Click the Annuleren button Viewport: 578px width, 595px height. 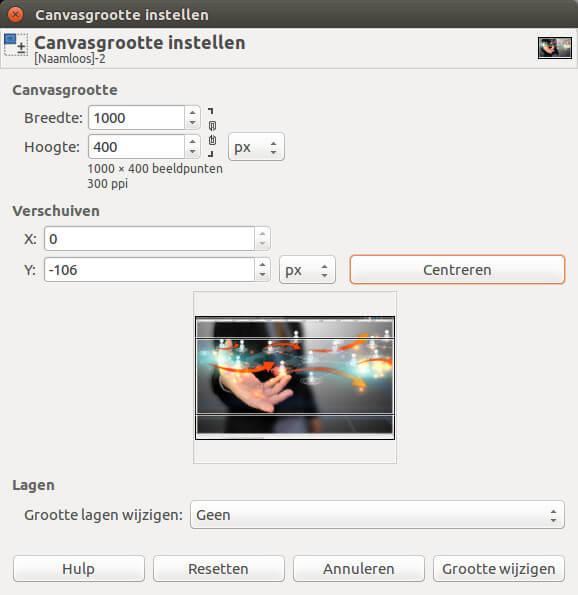[x=359, y=569]
